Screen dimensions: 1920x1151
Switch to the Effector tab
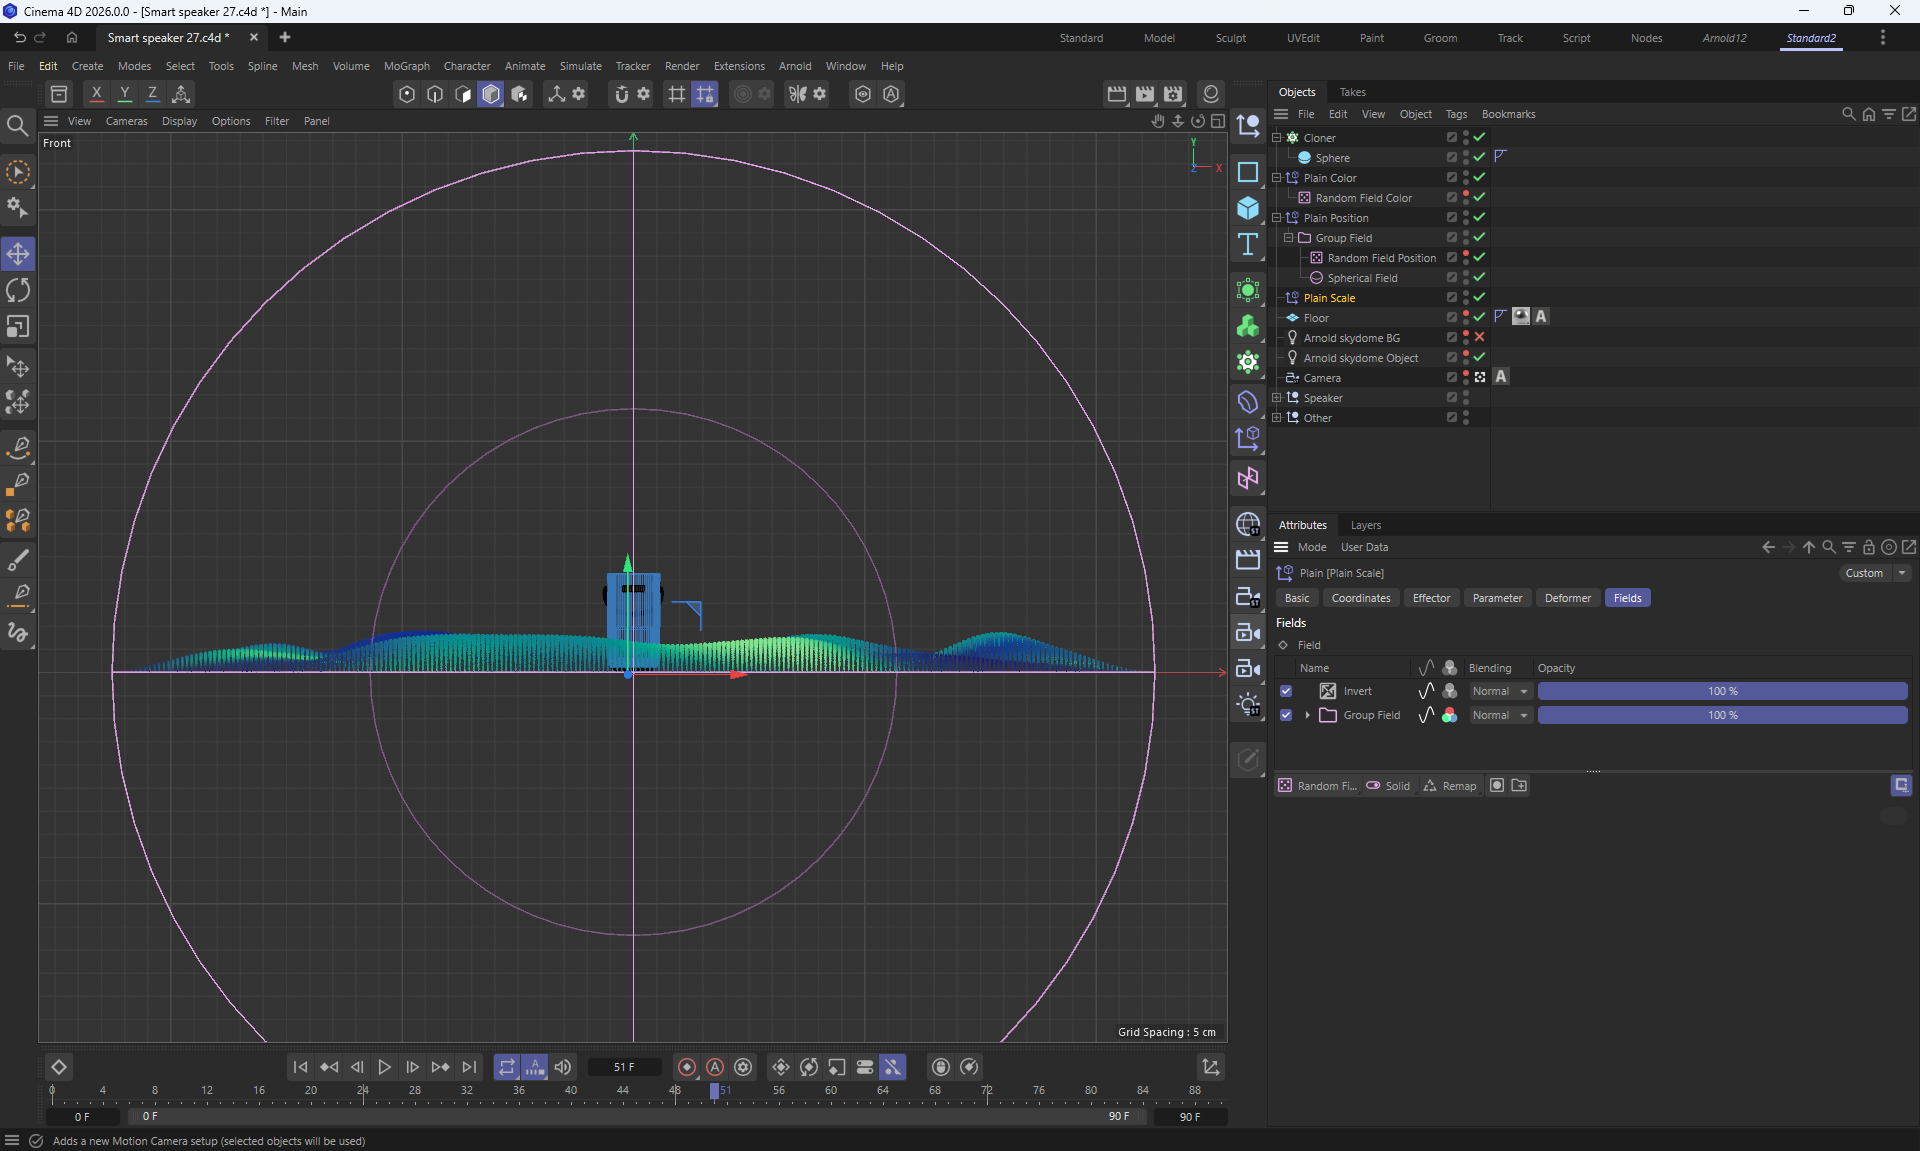coord(1431,598)
